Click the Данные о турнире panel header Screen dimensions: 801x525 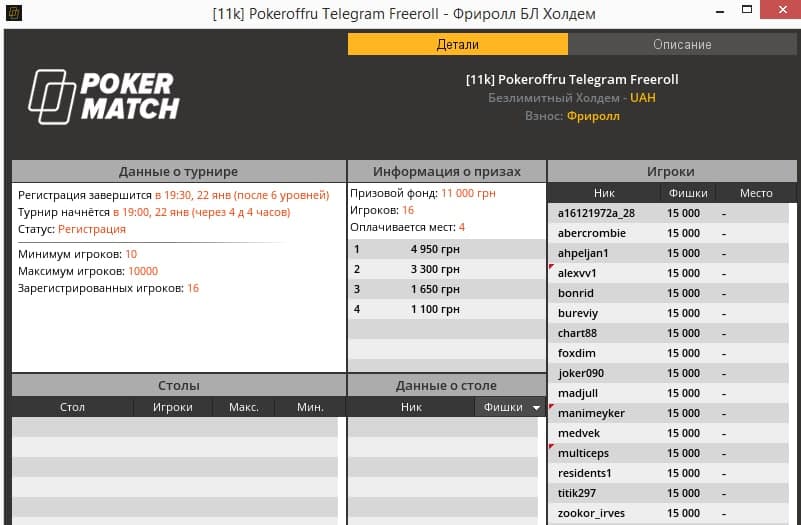pyautogui.click(x=179, y=172)
